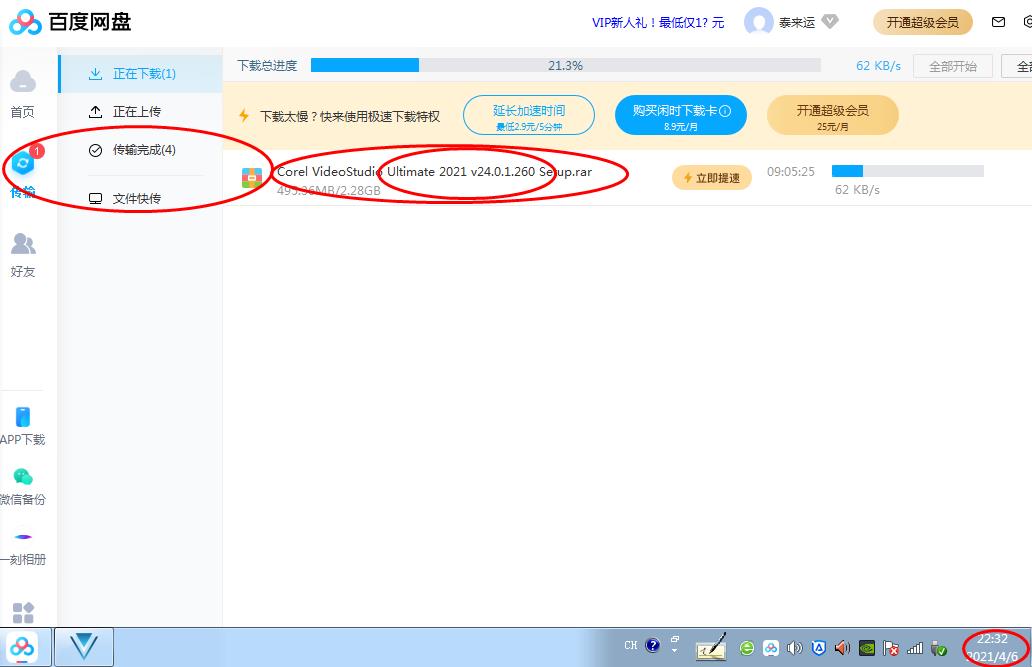This screenshot has height=667, width=1032.
Task: Click the remaining time 09:05:25
Action: [790, 172]
